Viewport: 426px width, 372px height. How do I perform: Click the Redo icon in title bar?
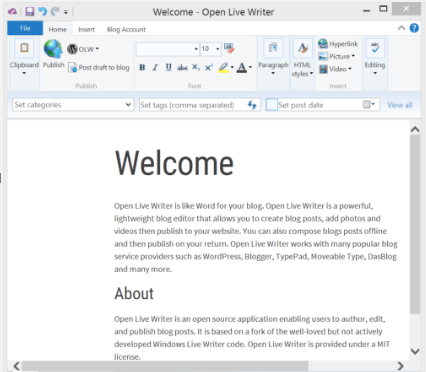[55, 12]
